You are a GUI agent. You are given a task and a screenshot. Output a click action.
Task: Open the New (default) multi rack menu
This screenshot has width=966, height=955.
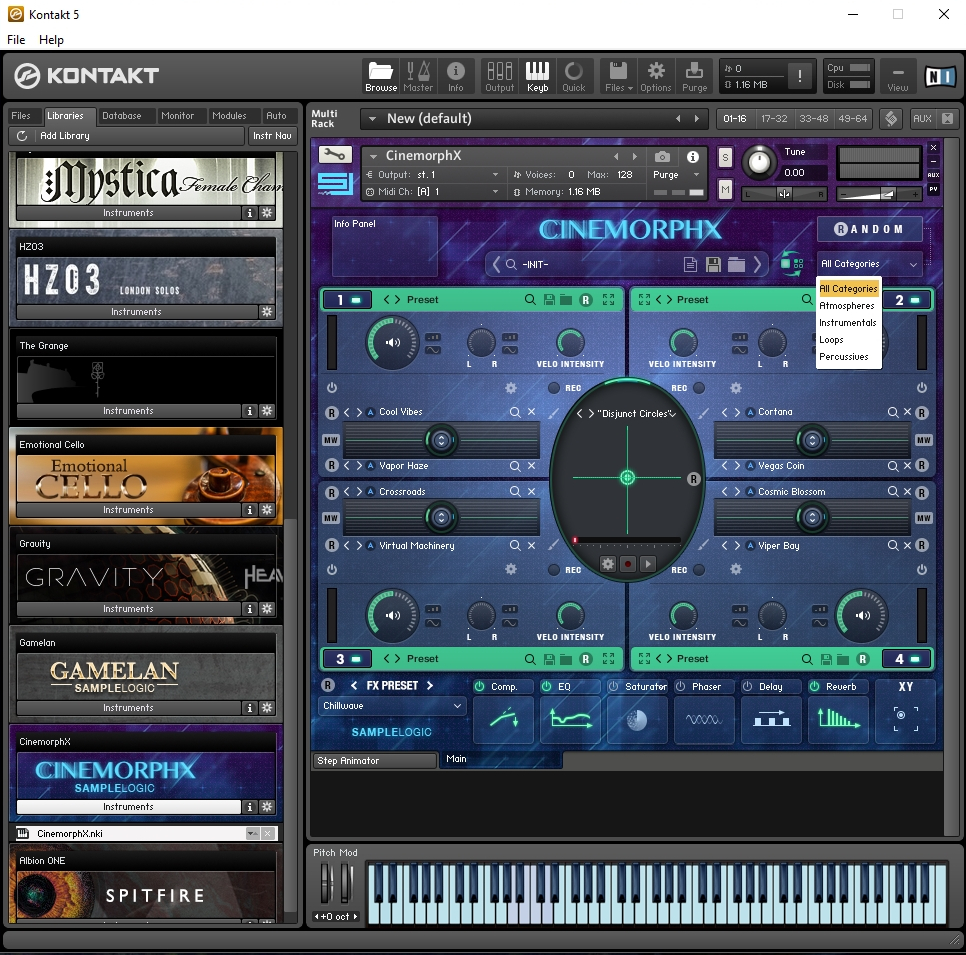372,119
